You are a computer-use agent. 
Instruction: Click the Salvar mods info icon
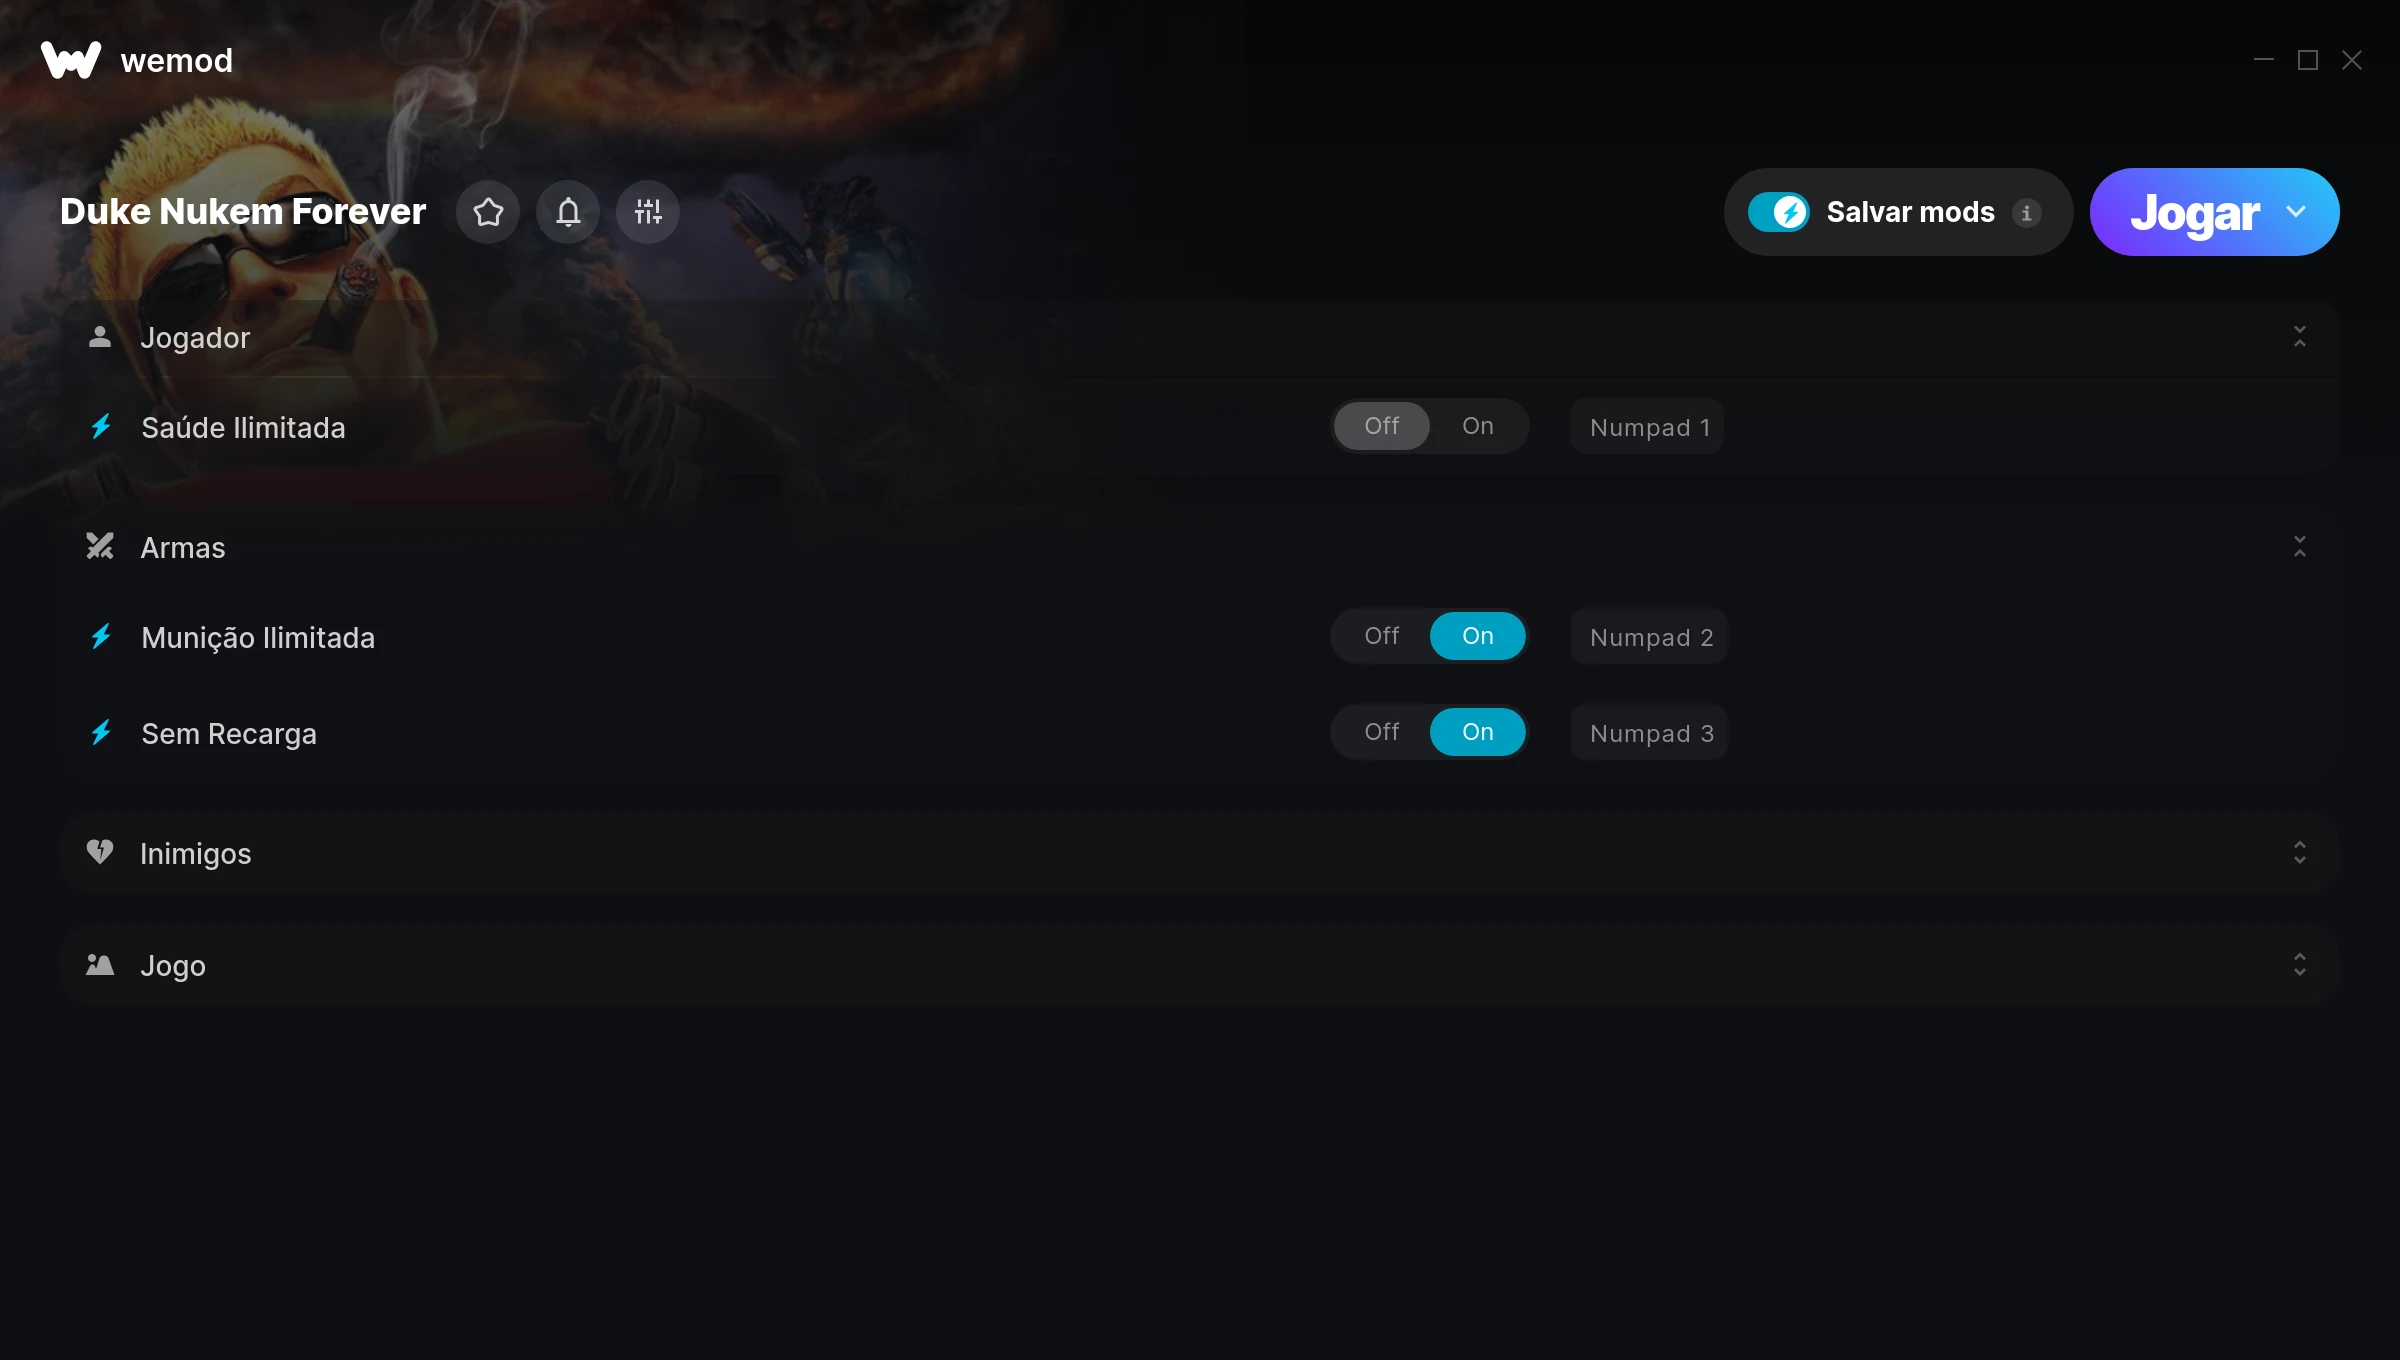pyautogui.click(x=2026, y=213)
